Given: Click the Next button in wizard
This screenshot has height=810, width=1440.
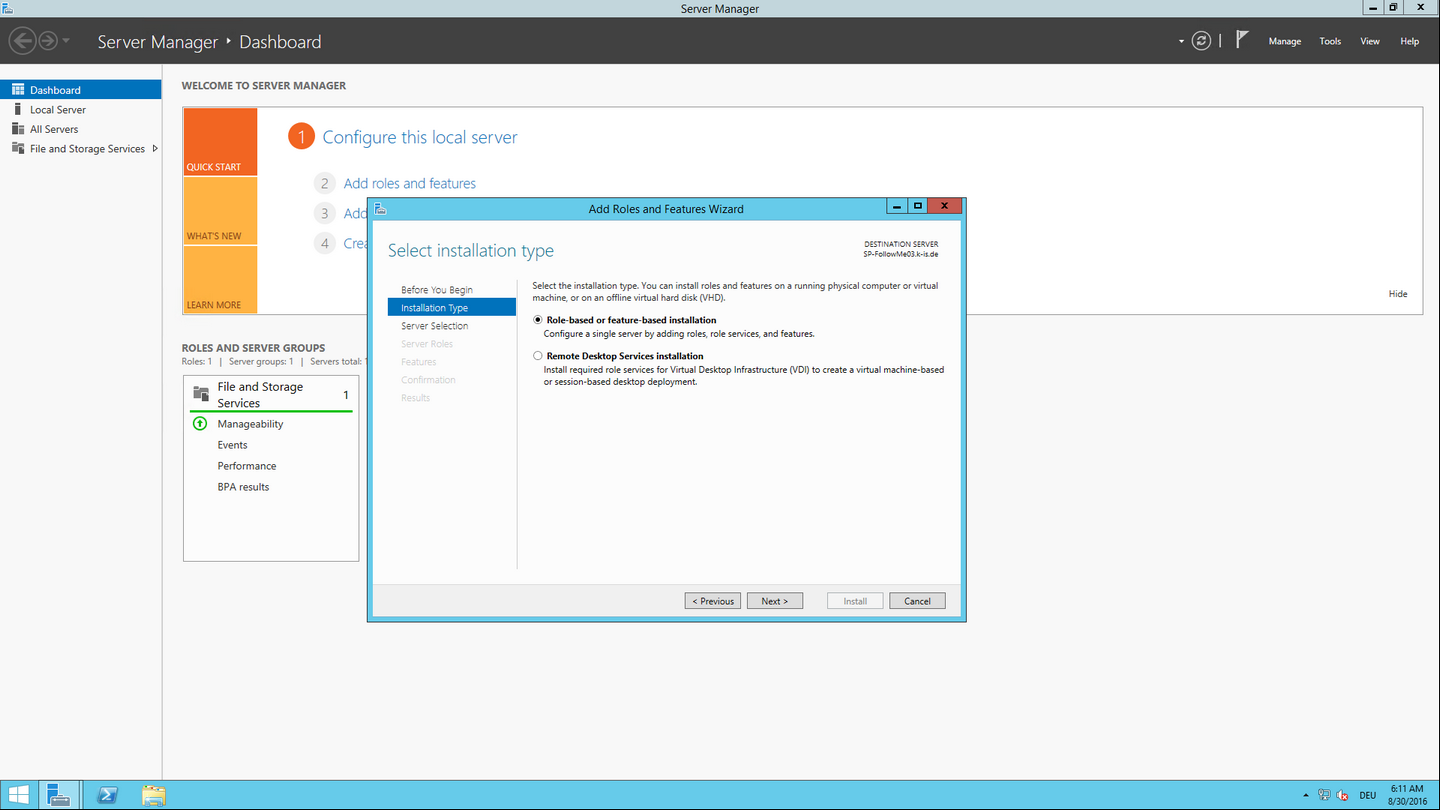Looking at the screenshot, I should 775,601.
